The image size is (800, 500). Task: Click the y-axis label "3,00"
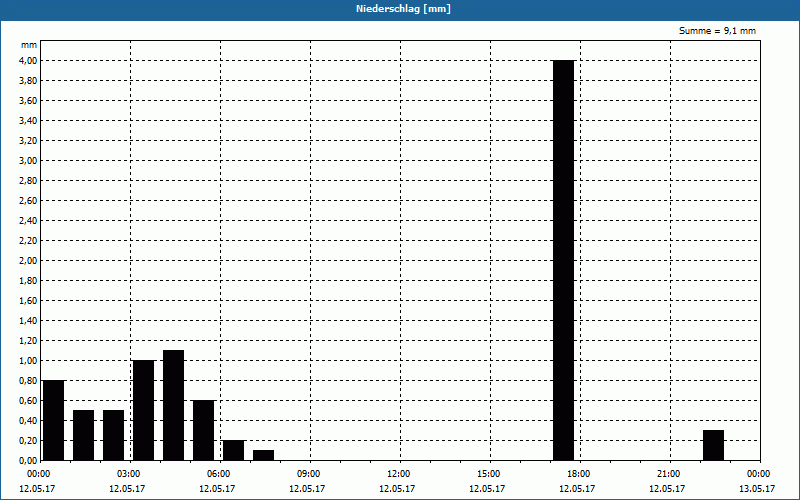(28, 161)
